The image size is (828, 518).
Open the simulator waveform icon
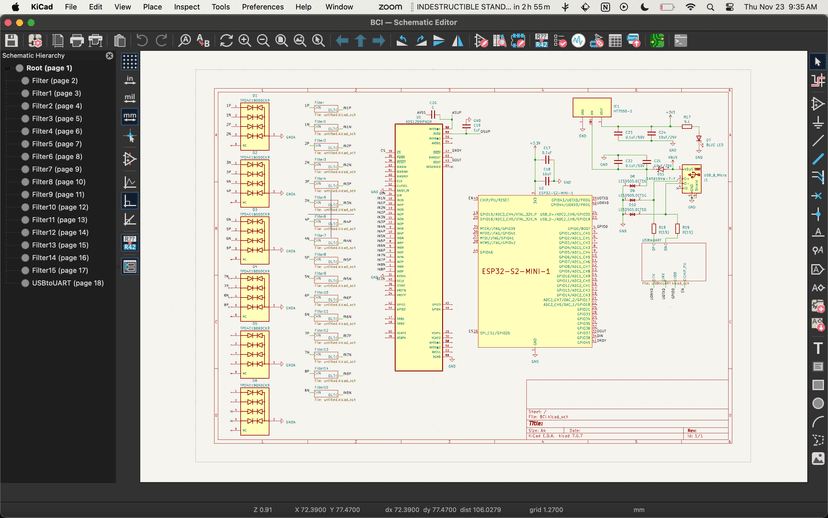point(578,41)
